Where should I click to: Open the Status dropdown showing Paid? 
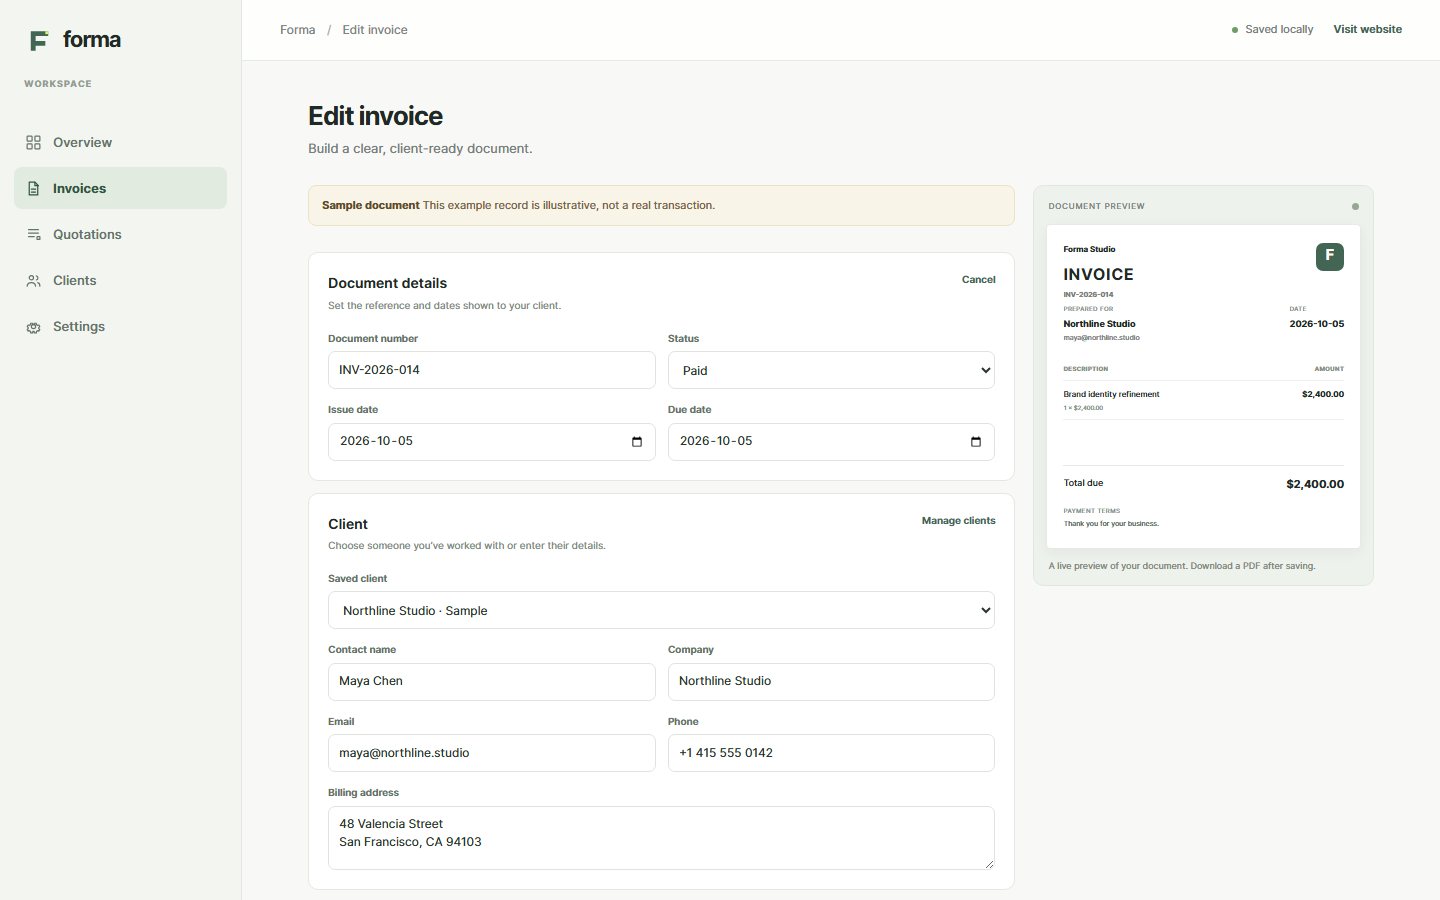point(831,370)
